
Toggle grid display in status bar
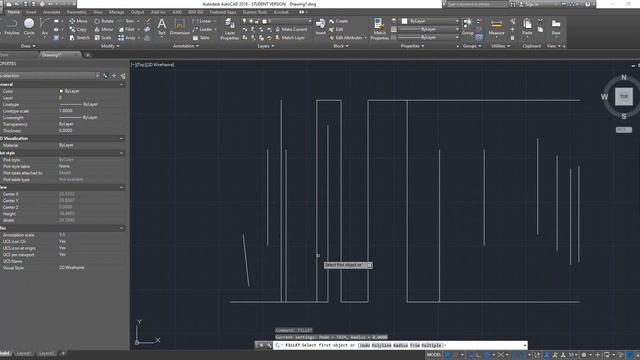(x=448, y=355)
